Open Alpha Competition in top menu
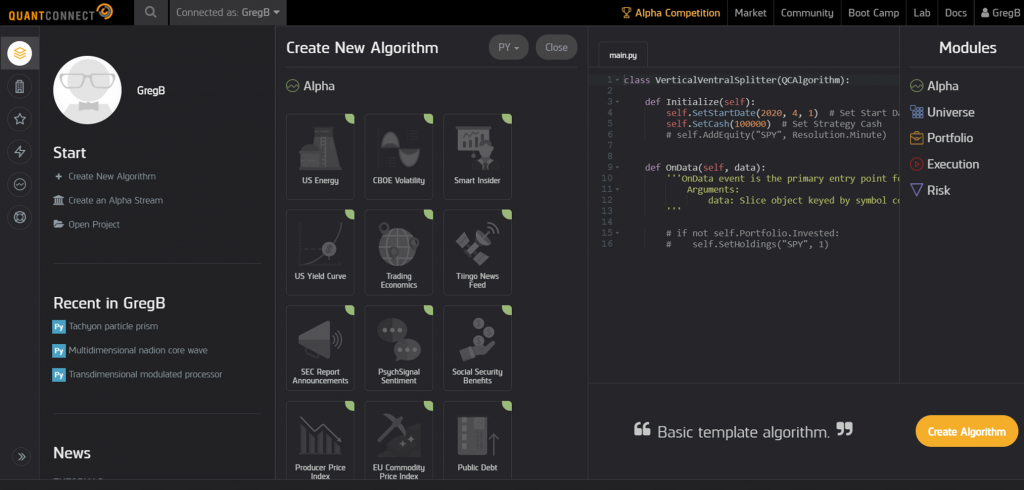Screen dimensions: 1024x490 tap(671, 12)
